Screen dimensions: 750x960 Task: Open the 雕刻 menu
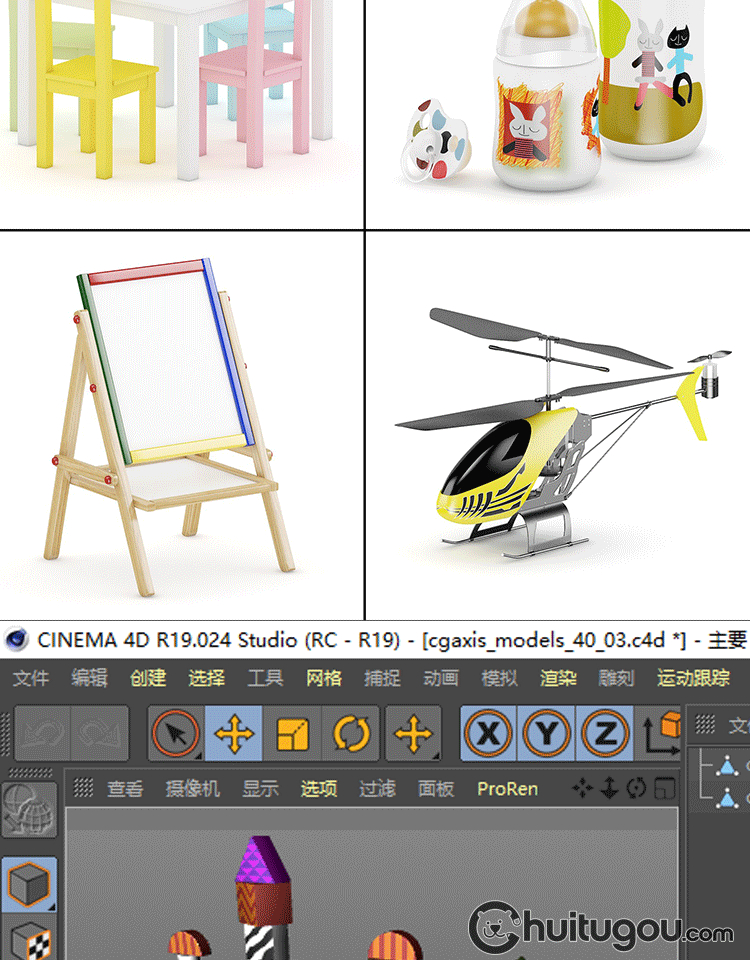pyautogui.click(x=617, y=678)
